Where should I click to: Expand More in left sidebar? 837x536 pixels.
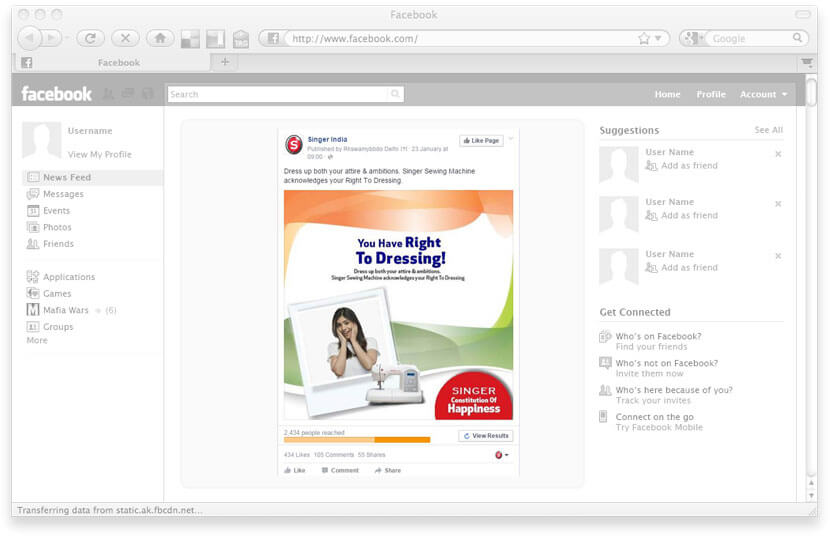[x=37, y=340]
